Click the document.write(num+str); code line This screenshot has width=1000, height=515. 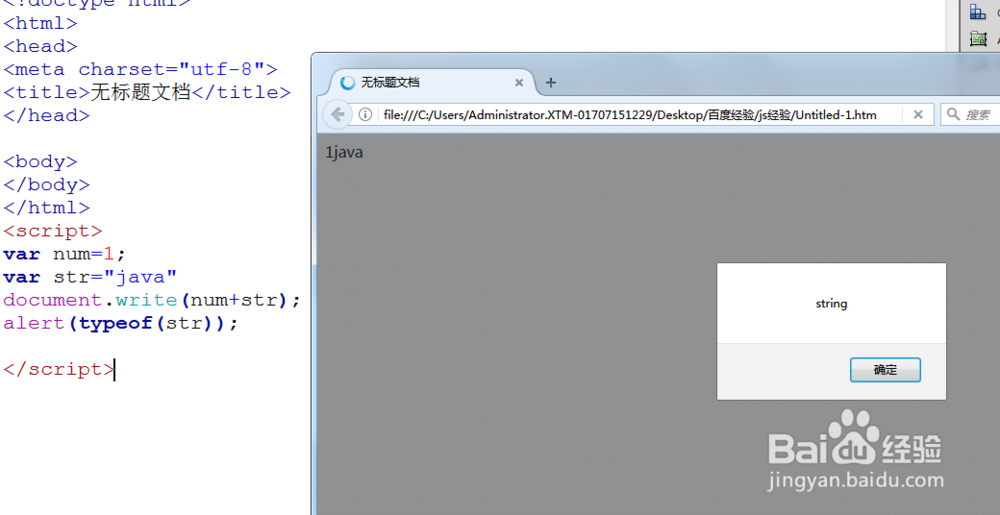point(152,300)
